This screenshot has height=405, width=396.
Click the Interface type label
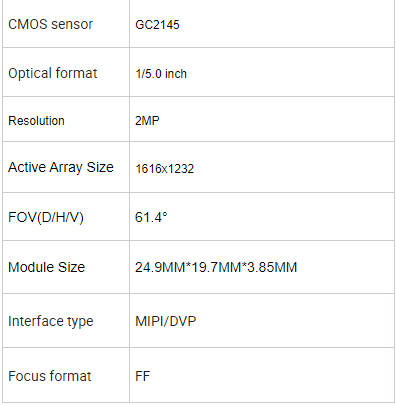[x=51, y=321]
